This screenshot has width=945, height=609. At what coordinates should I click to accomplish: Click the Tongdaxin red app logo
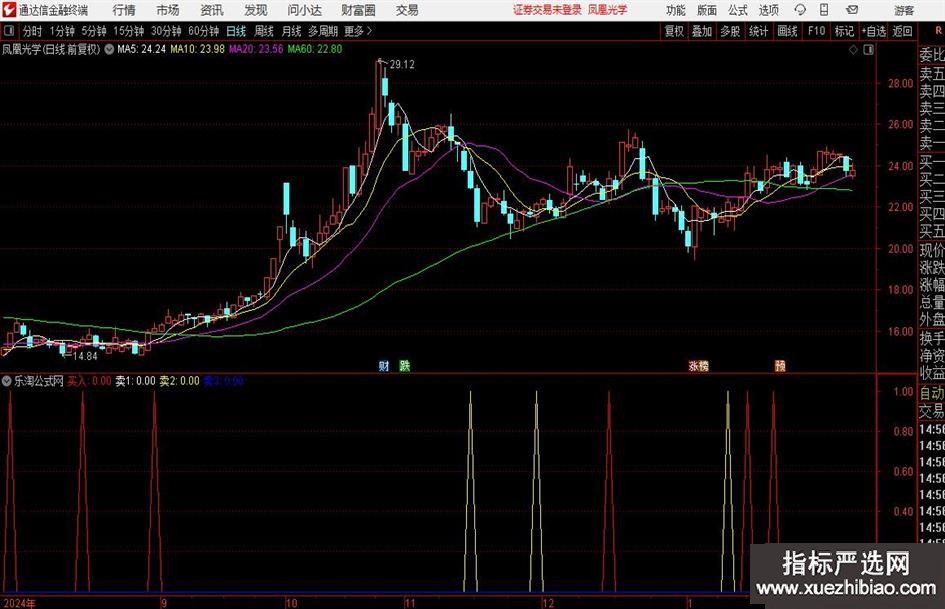click(x=9, y=10)
